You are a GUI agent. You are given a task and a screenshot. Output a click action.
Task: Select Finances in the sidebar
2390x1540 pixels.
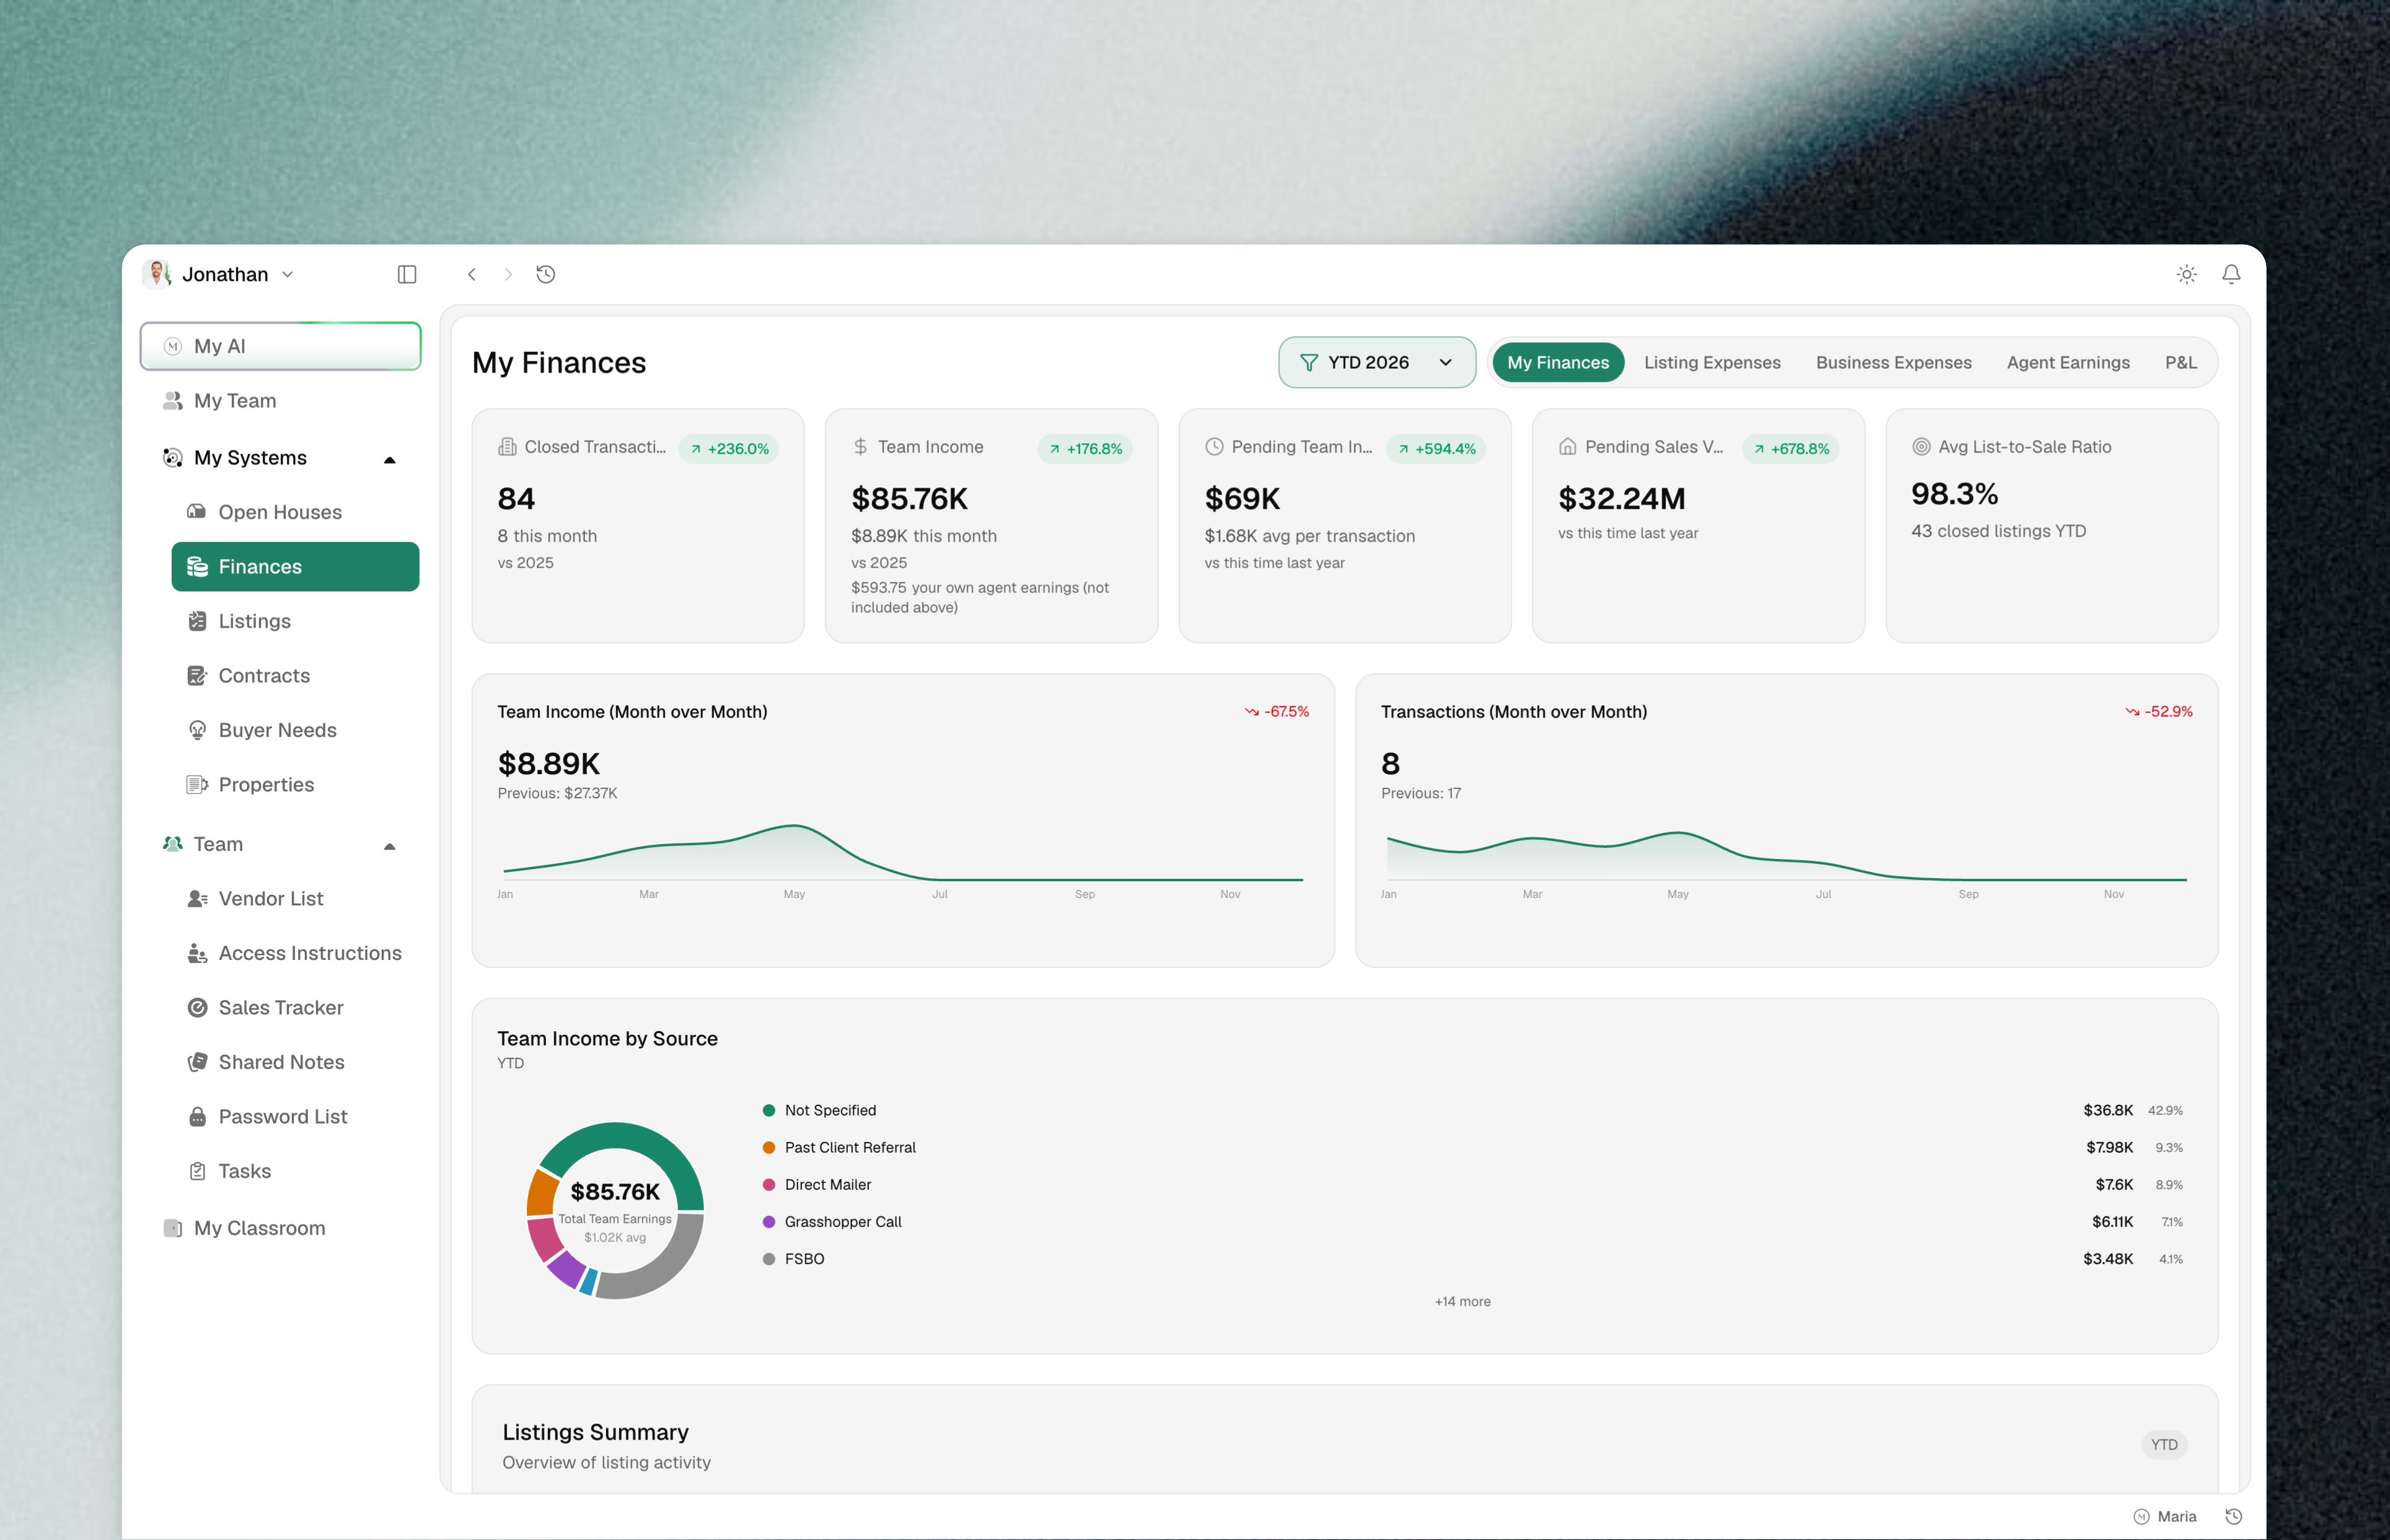(x=295, y=567)
